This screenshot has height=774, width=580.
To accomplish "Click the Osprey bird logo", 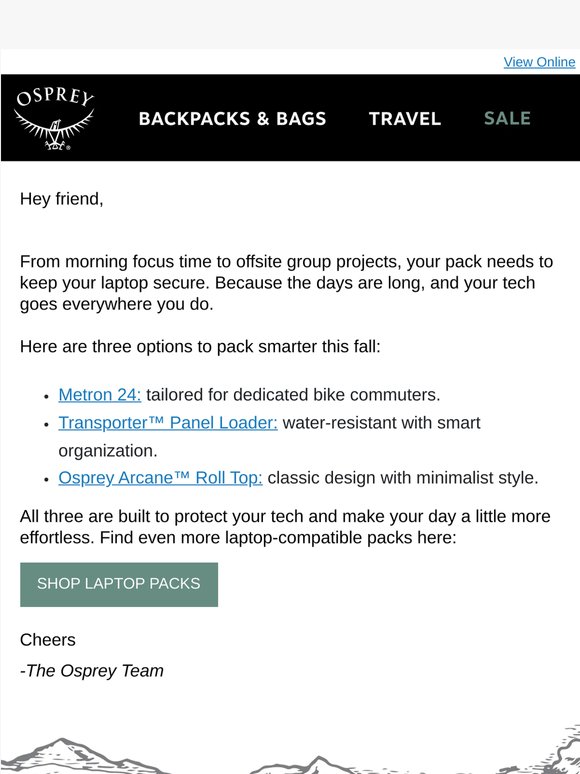I will coord(54,118).
